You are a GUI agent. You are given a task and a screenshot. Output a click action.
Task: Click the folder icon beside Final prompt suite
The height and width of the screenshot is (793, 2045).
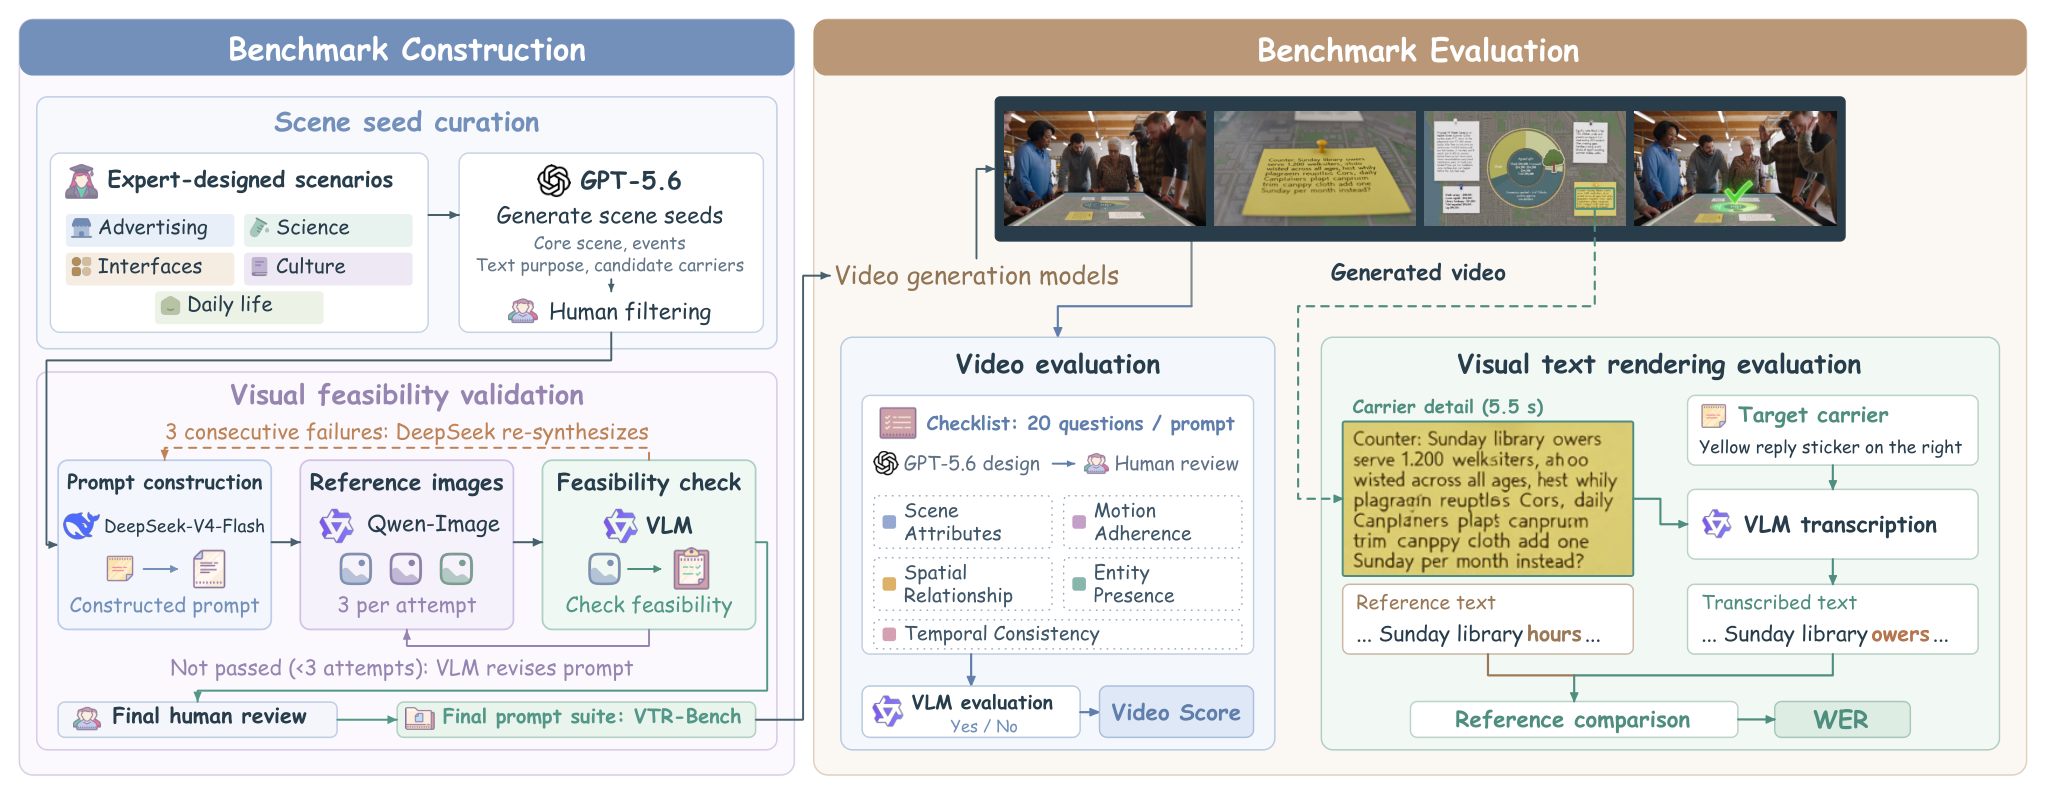click(419, 718)
